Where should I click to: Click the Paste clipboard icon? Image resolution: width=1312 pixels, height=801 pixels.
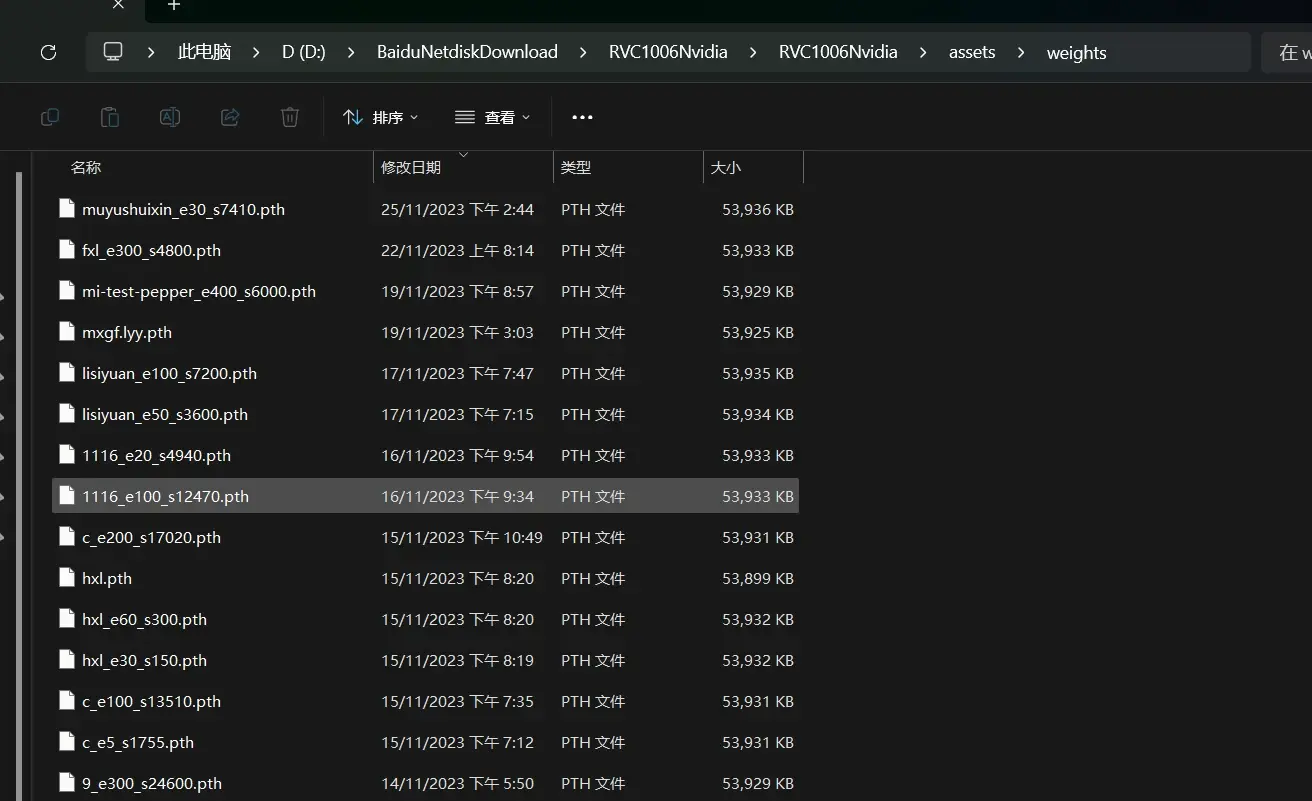(x=110, y=117)
